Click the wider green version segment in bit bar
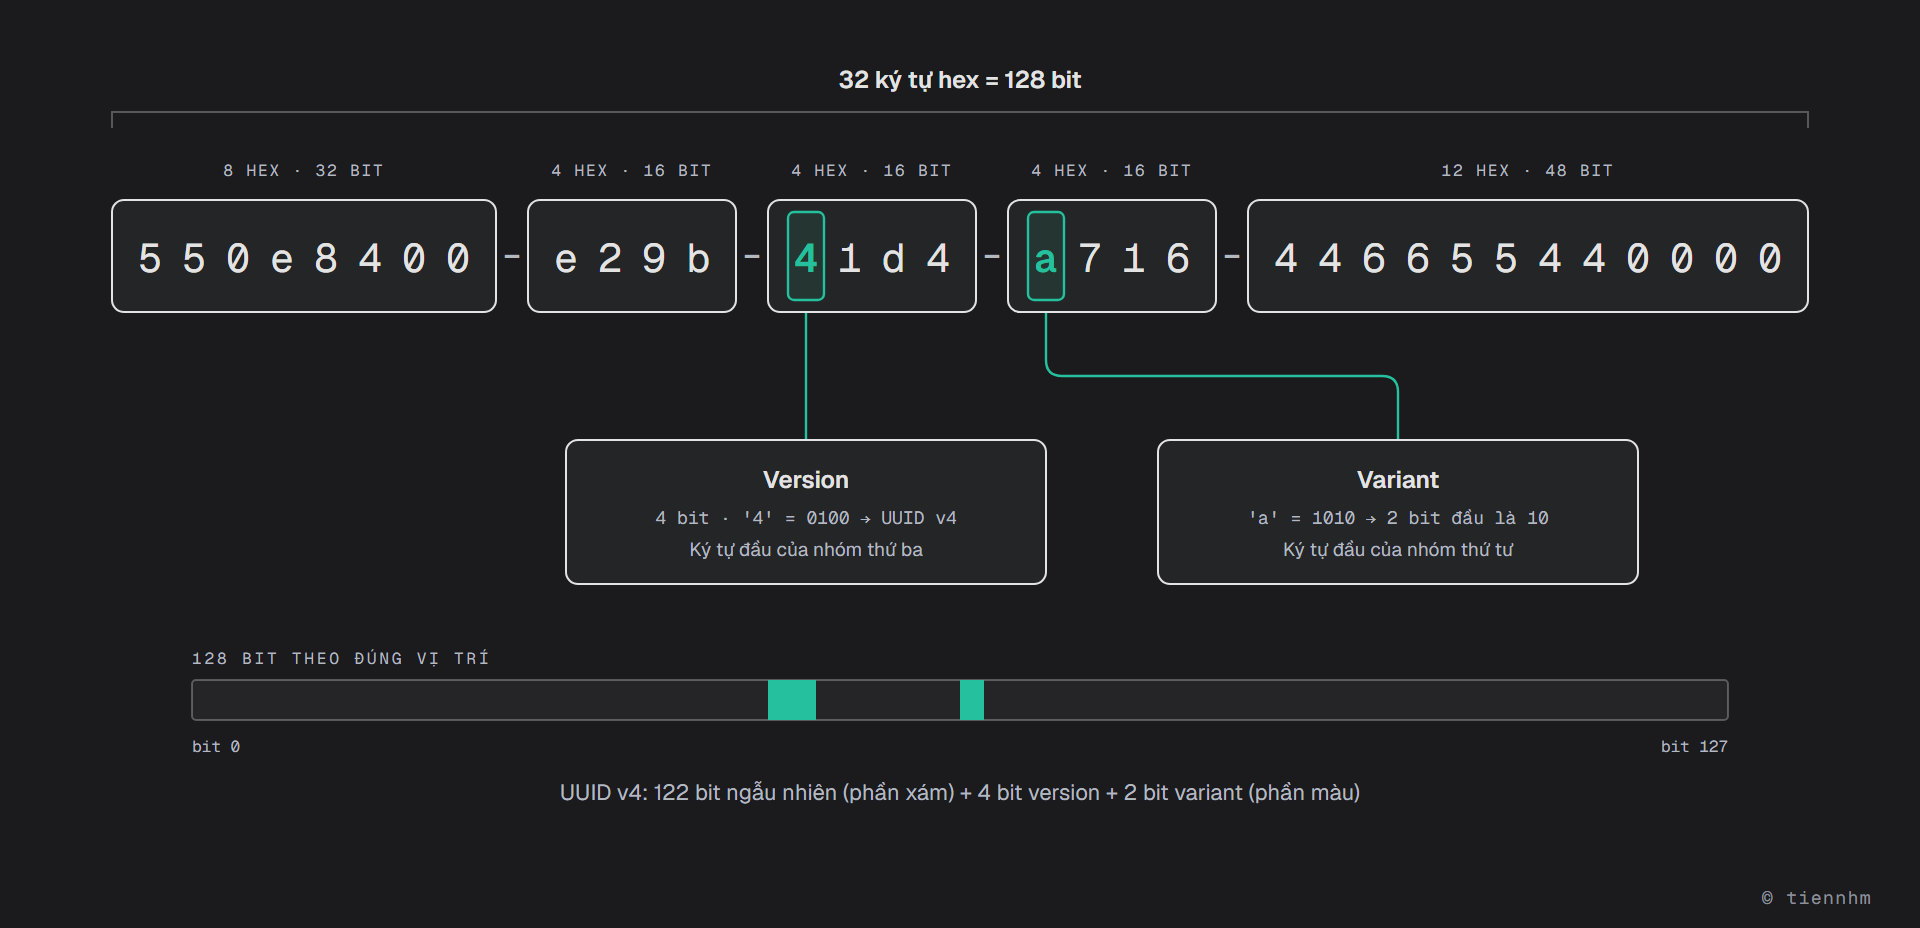The height and width of the screenshot is (928, 1920). click(x=792, y=700)
